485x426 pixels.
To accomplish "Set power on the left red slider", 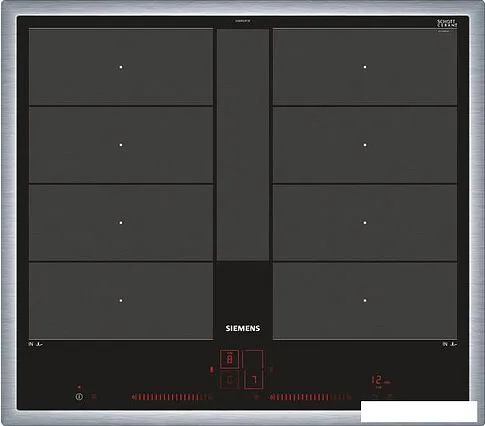I will 172,397.
